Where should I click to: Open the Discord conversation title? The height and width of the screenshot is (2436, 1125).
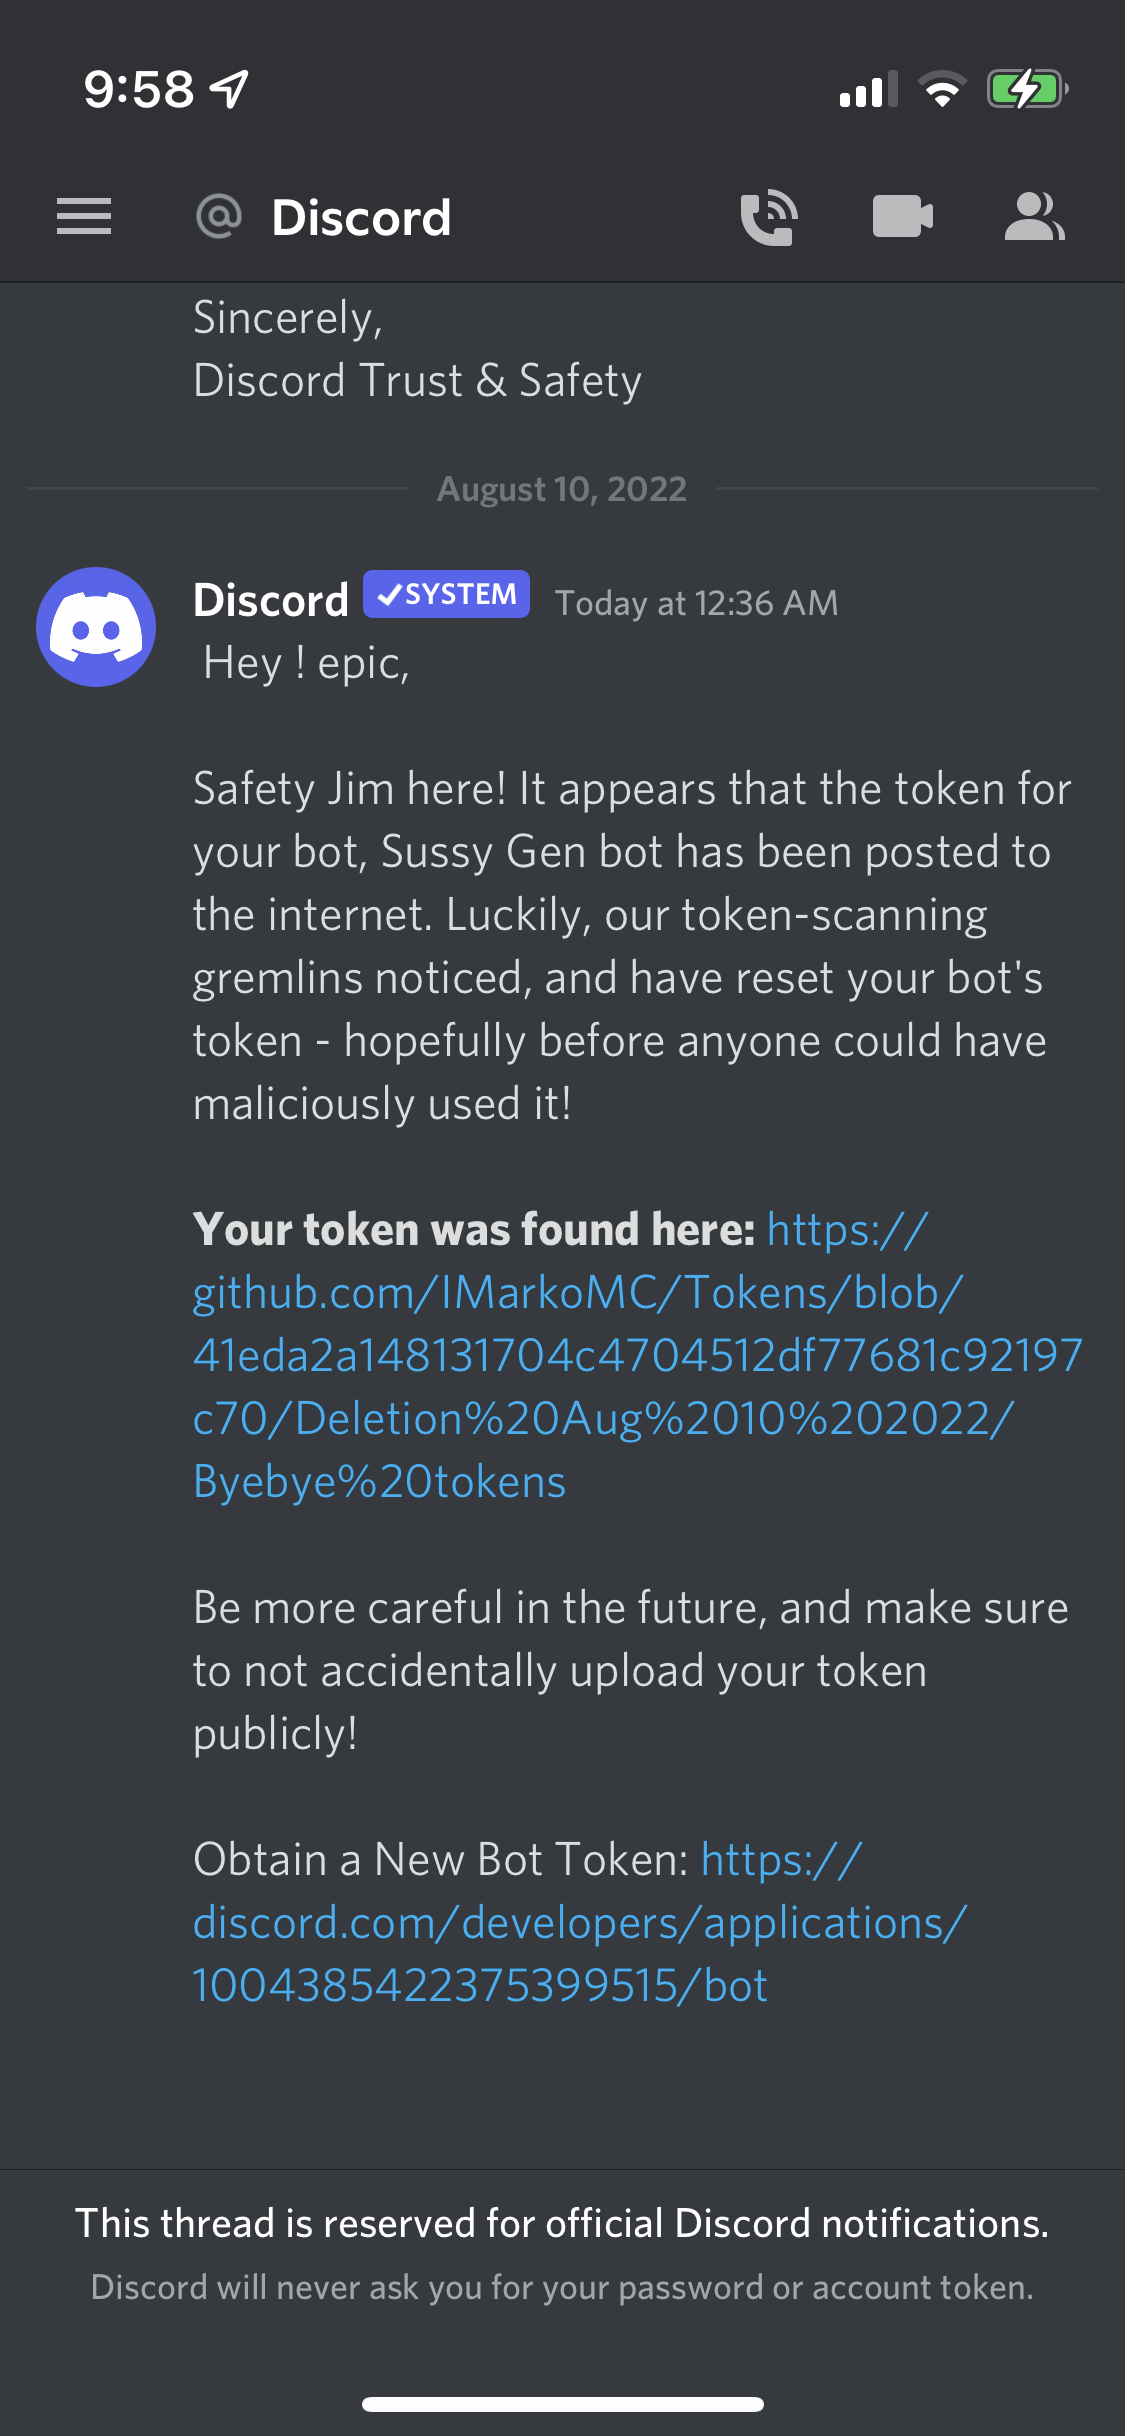click(x=360, y=216)
